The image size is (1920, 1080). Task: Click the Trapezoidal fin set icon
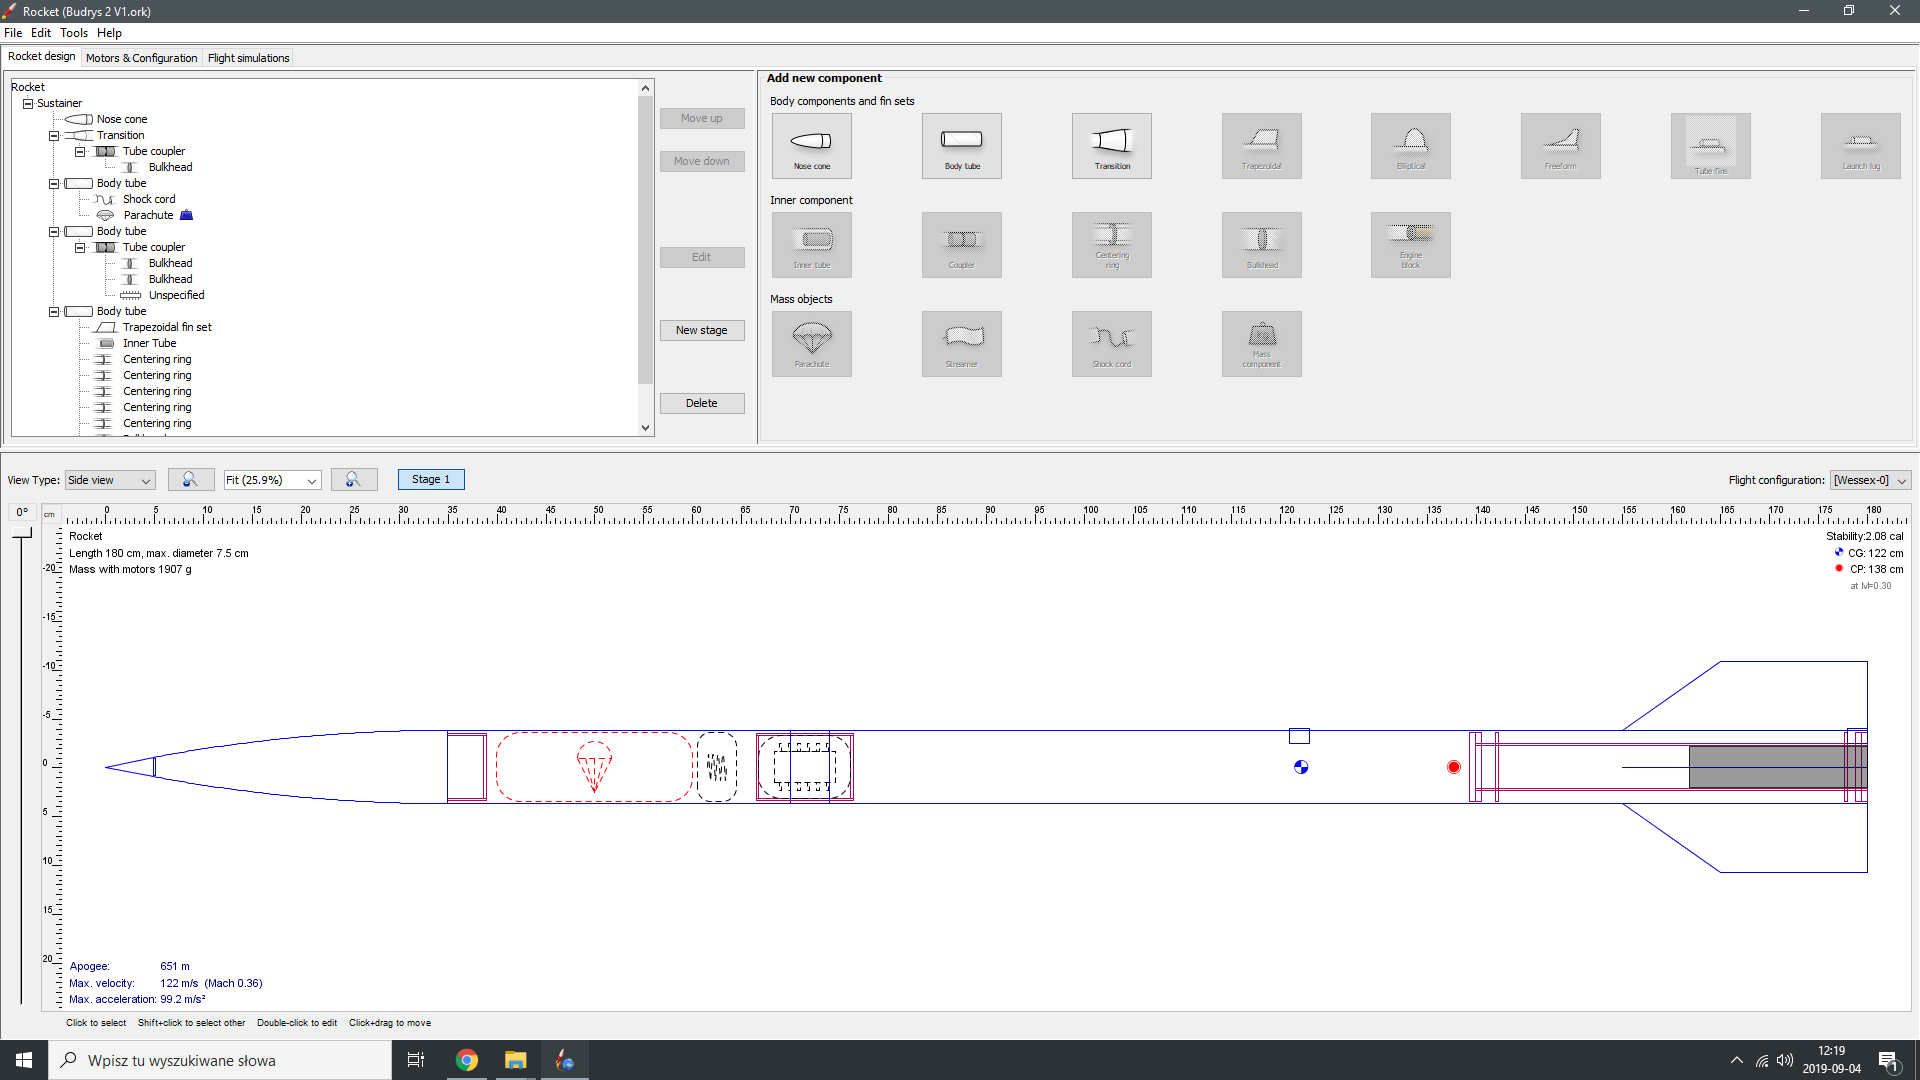1261,146
